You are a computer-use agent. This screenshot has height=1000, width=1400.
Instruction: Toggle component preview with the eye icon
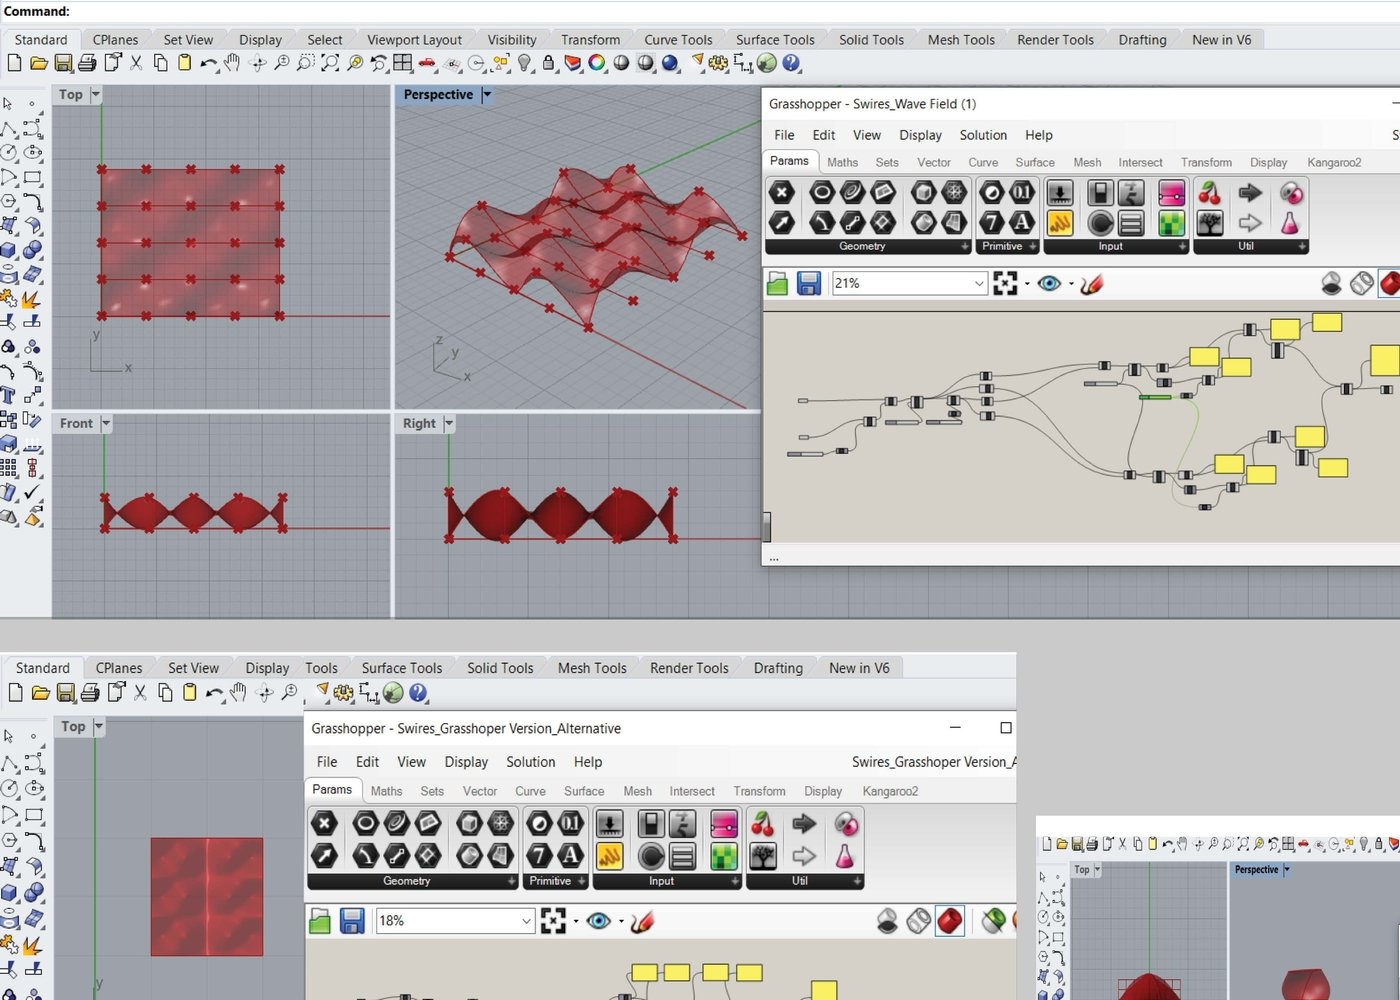point(1048,283)
